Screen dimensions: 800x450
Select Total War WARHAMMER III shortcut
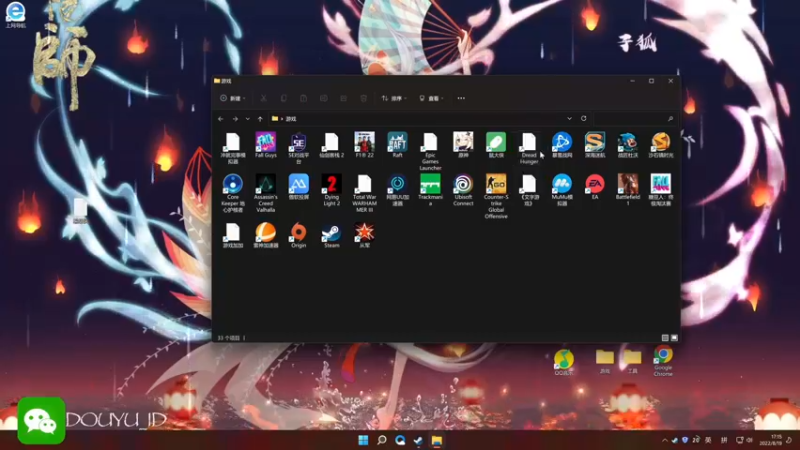point(364,193)
